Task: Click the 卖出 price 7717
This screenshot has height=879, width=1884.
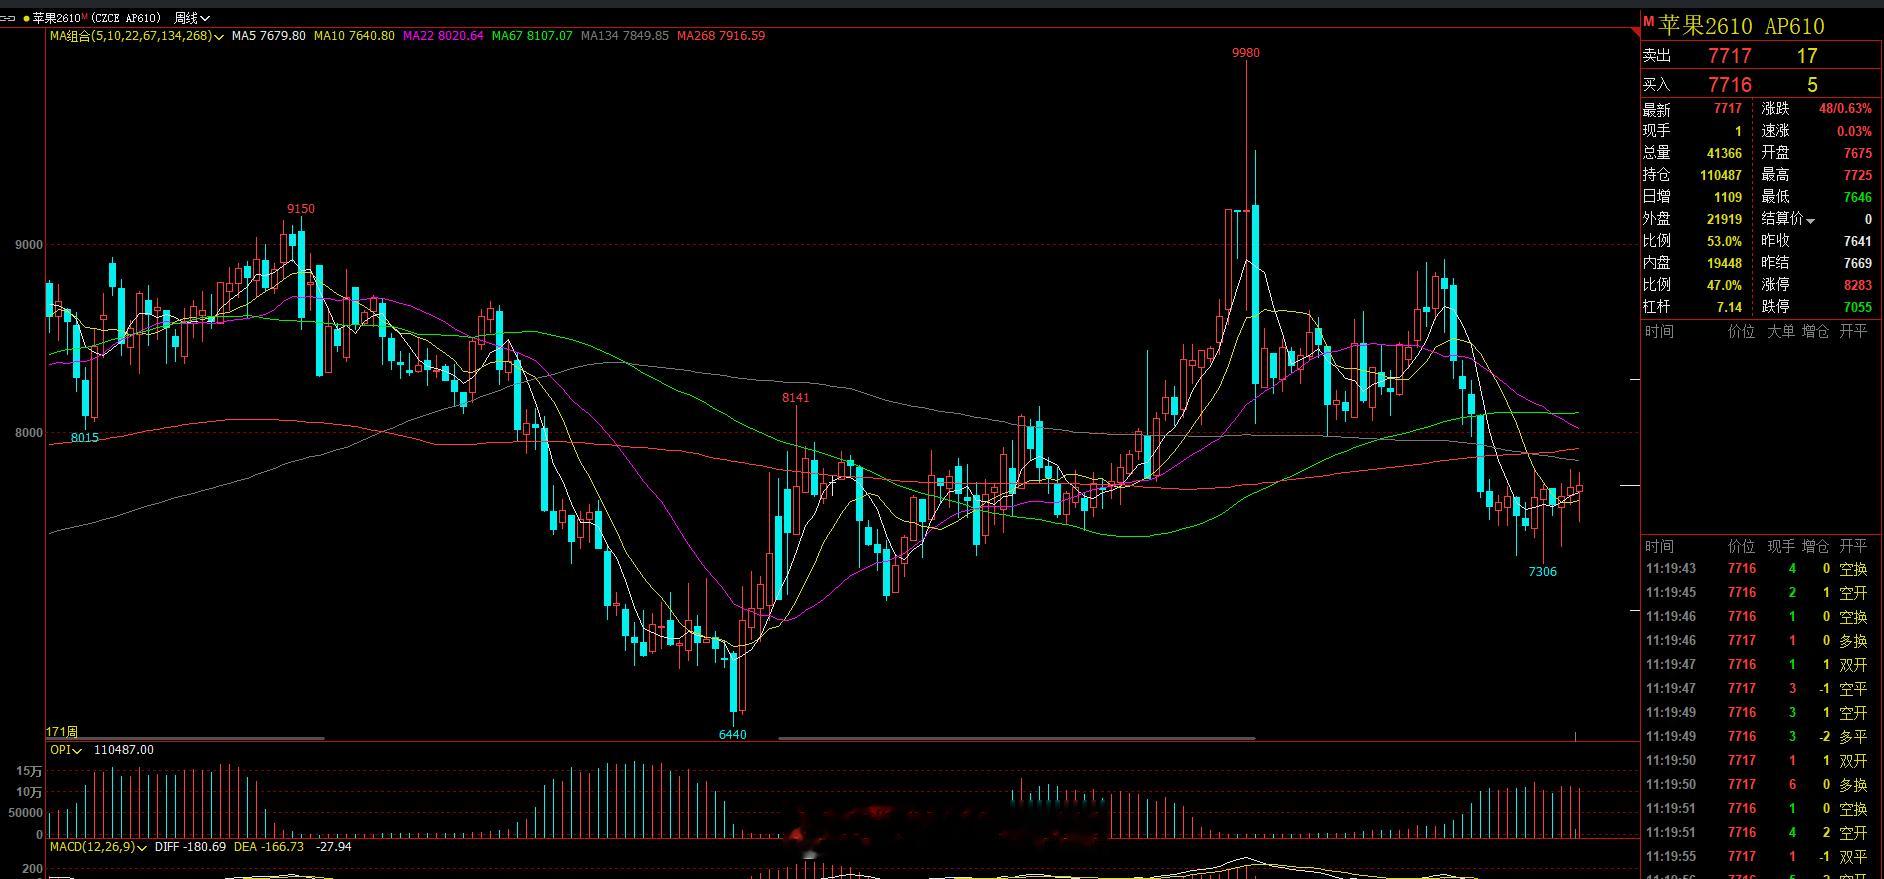Action: tap(1729, 56)
